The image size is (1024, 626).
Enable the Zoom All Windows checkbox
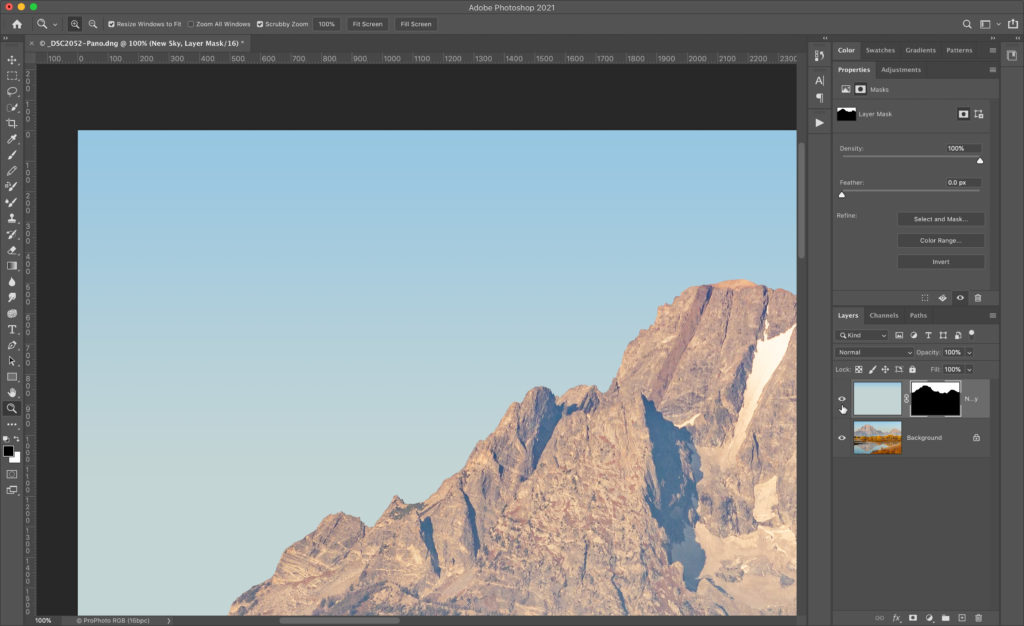(191, 24)
